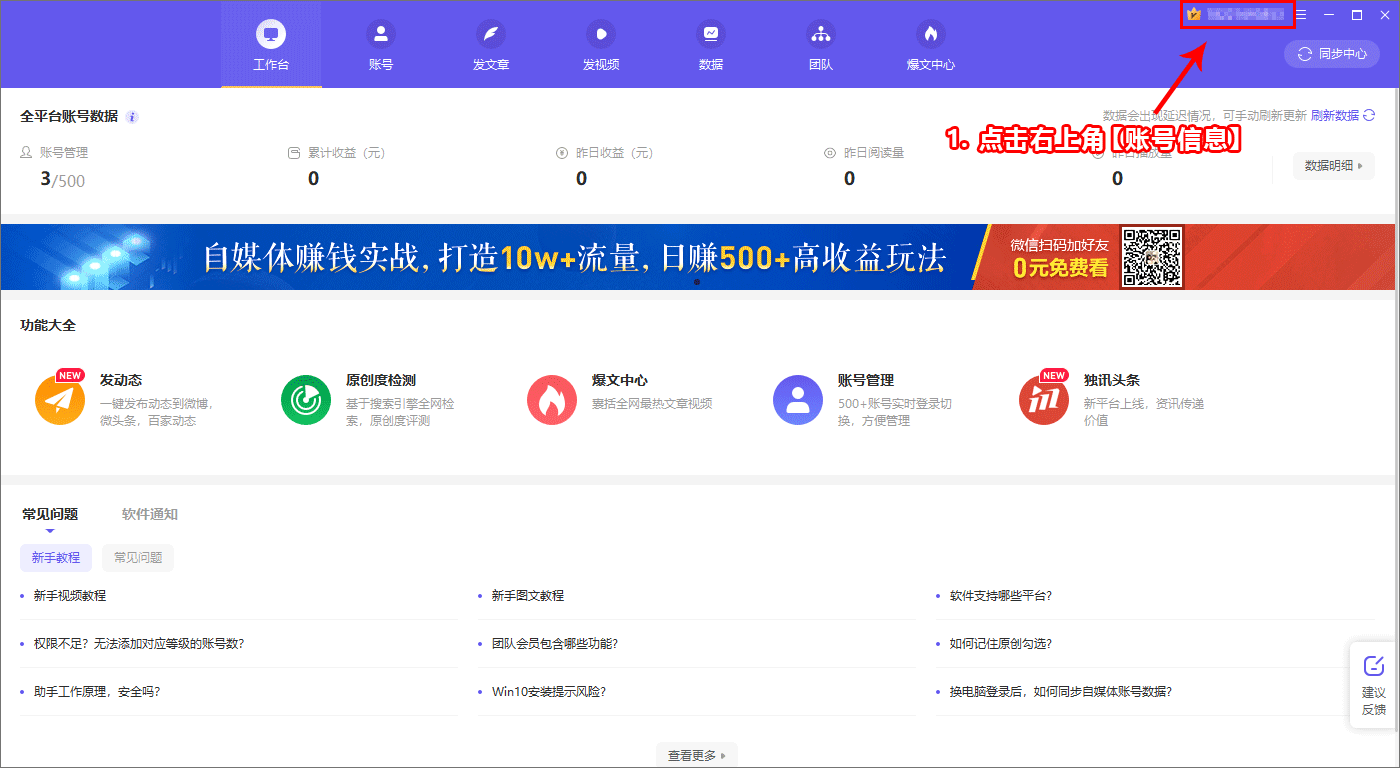Click the 建议反馈 floating feedback widget

1374,684
